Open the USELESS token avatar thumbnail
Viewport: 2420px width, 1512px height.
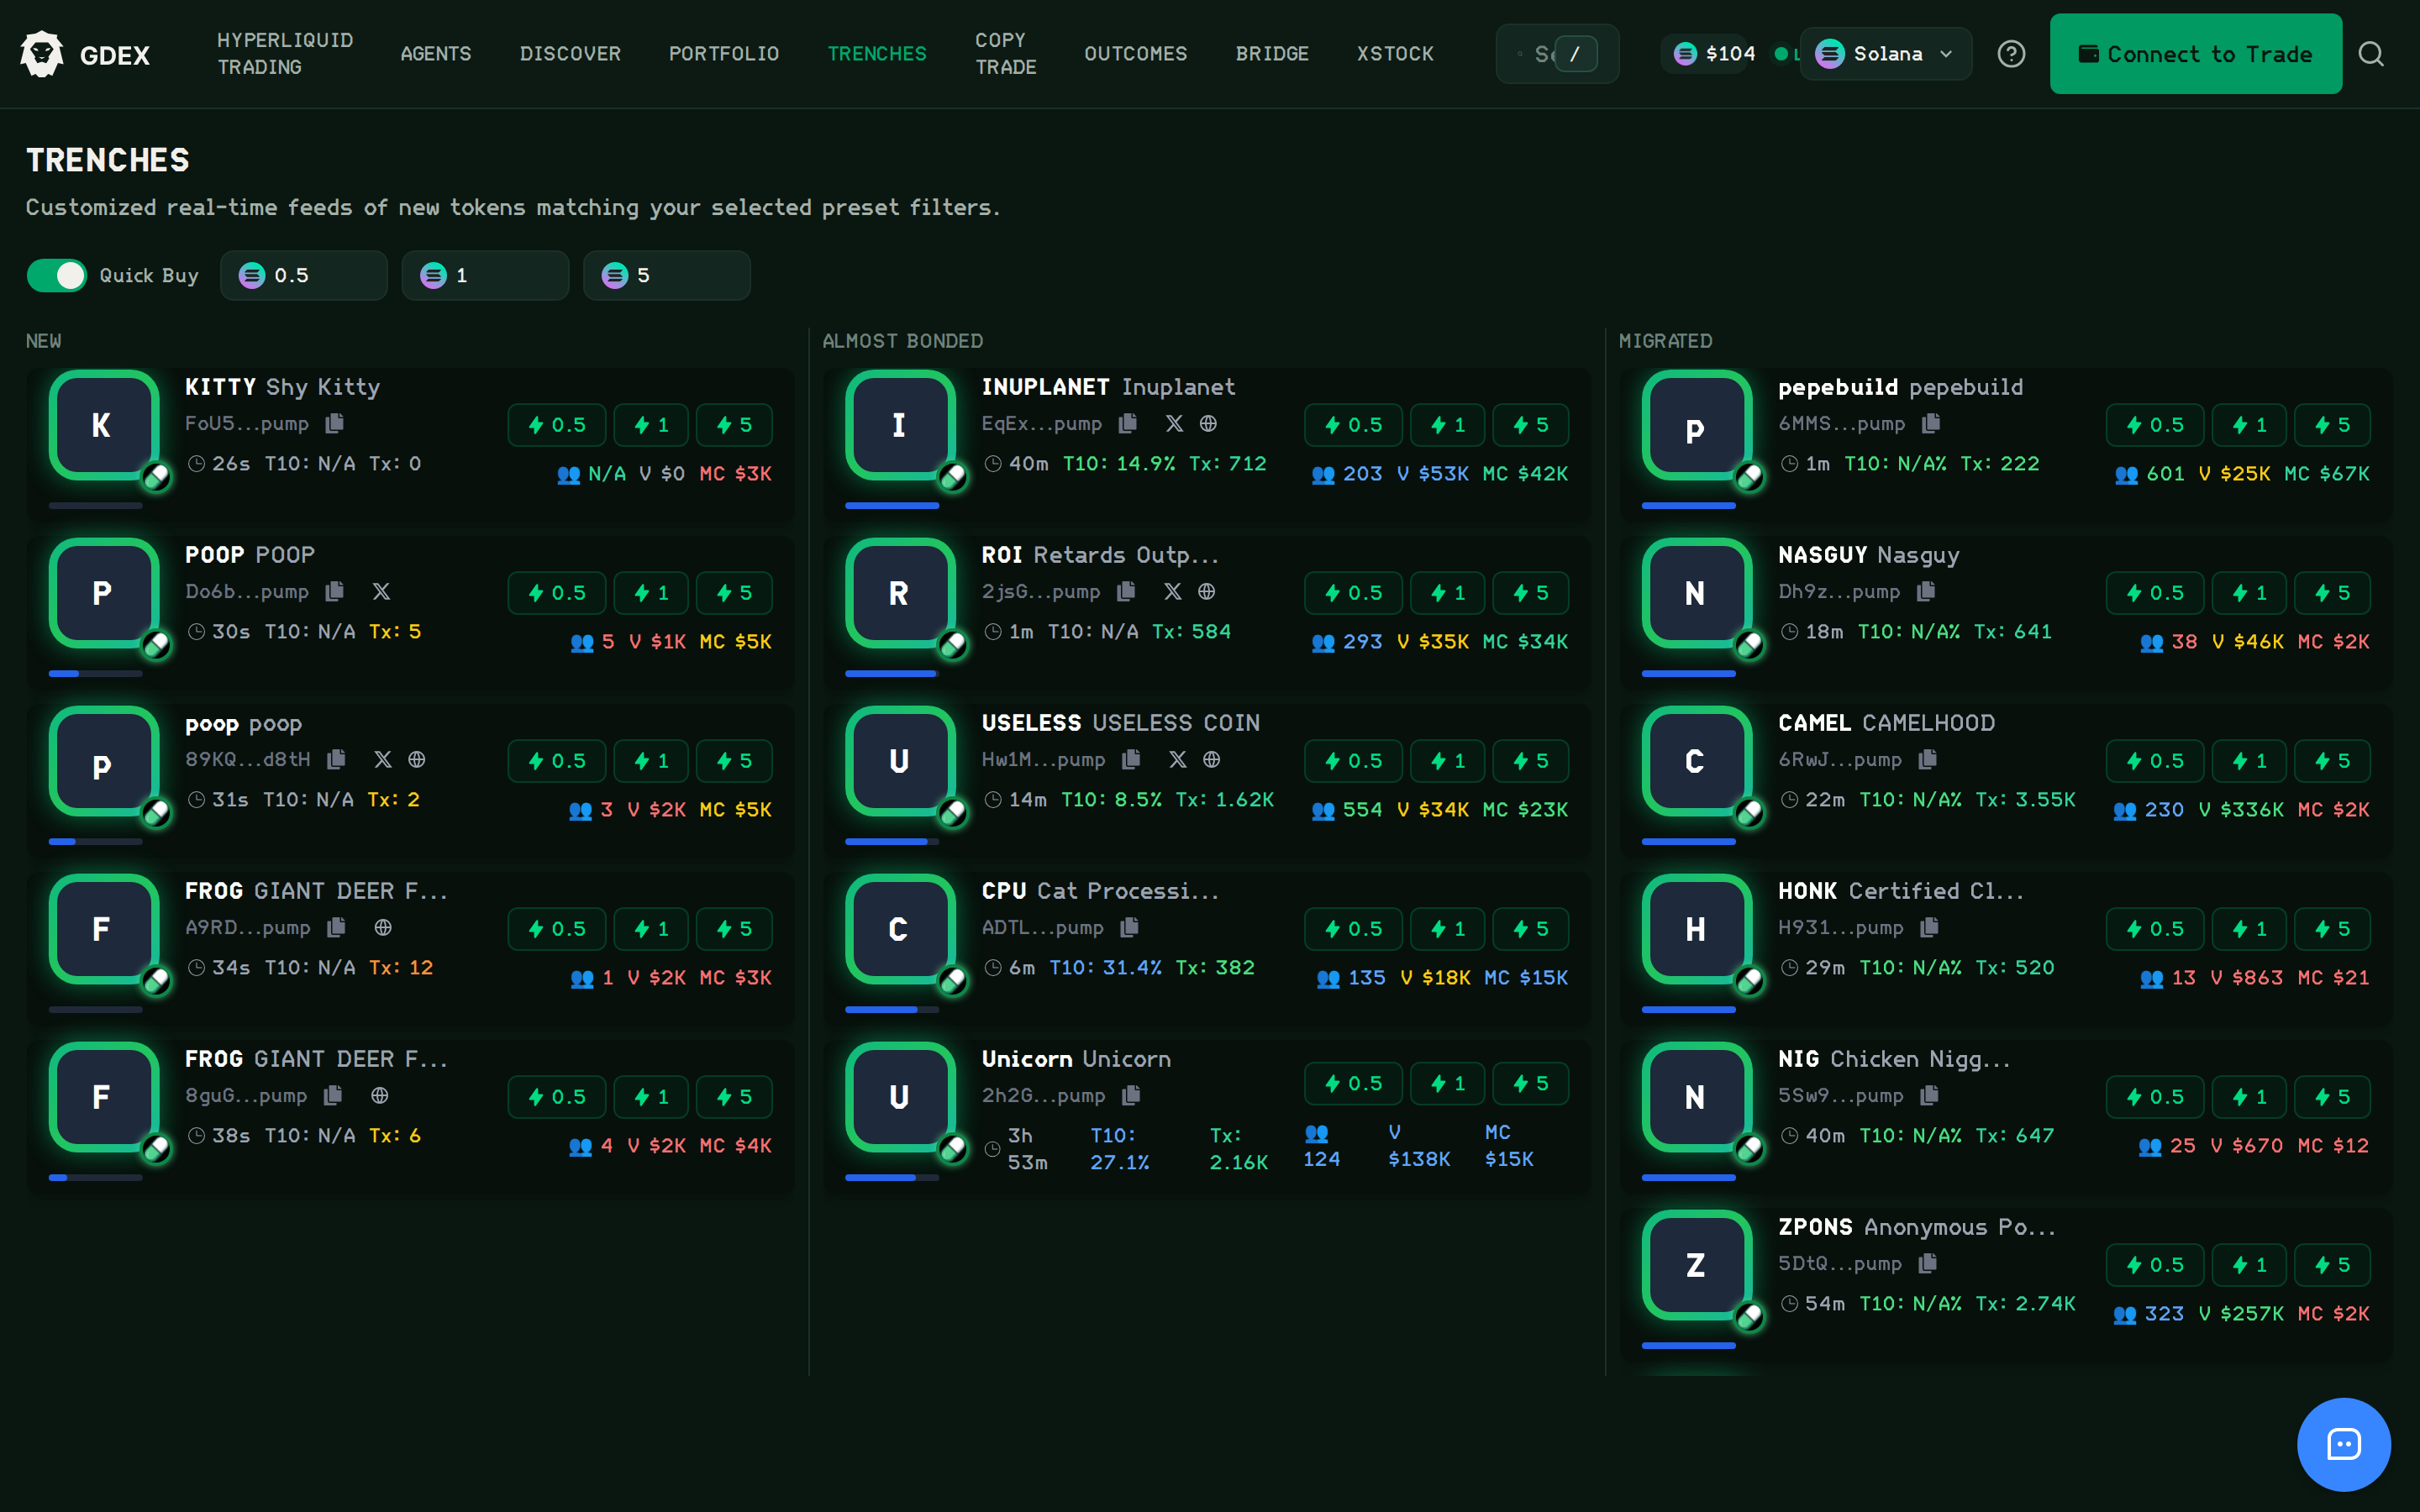click(x=900, y=762)
